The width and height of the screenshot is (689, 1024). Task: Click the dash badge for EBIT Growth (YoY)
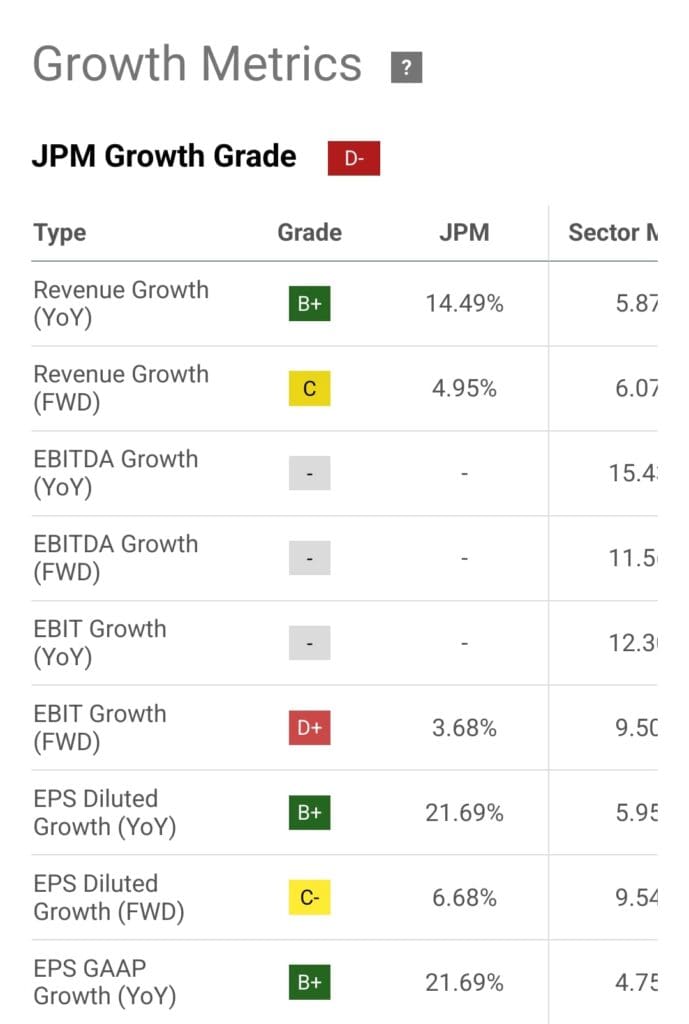pos(309,643)
